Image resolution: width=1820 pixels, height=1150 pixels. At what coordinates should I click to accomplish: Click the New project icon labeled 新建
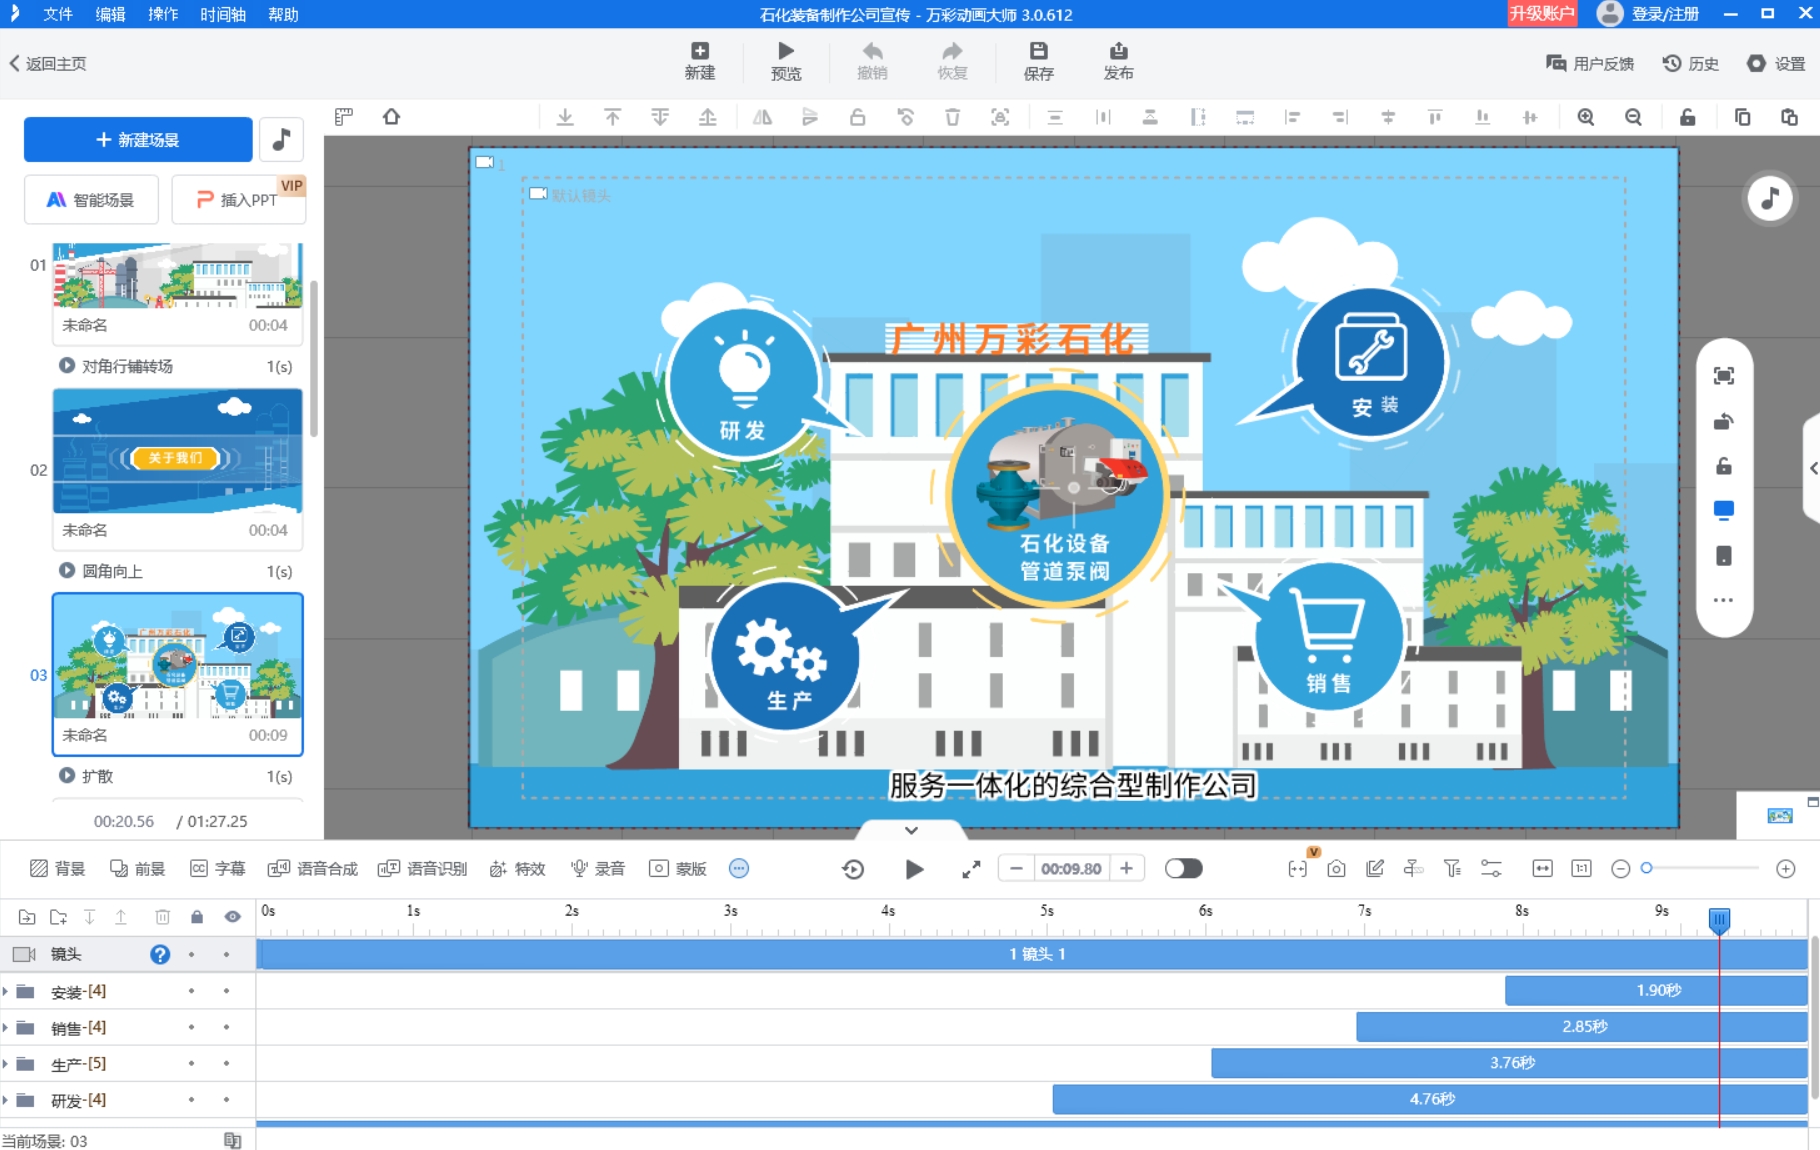click(x=699, y=61)
